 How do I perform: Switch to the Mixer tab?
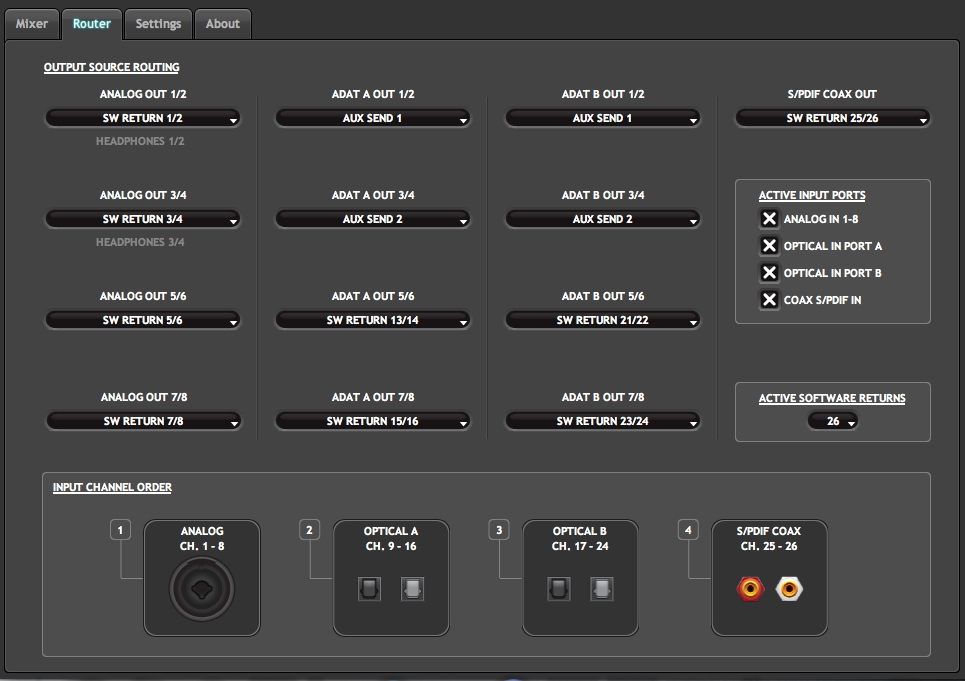[32, 24]
